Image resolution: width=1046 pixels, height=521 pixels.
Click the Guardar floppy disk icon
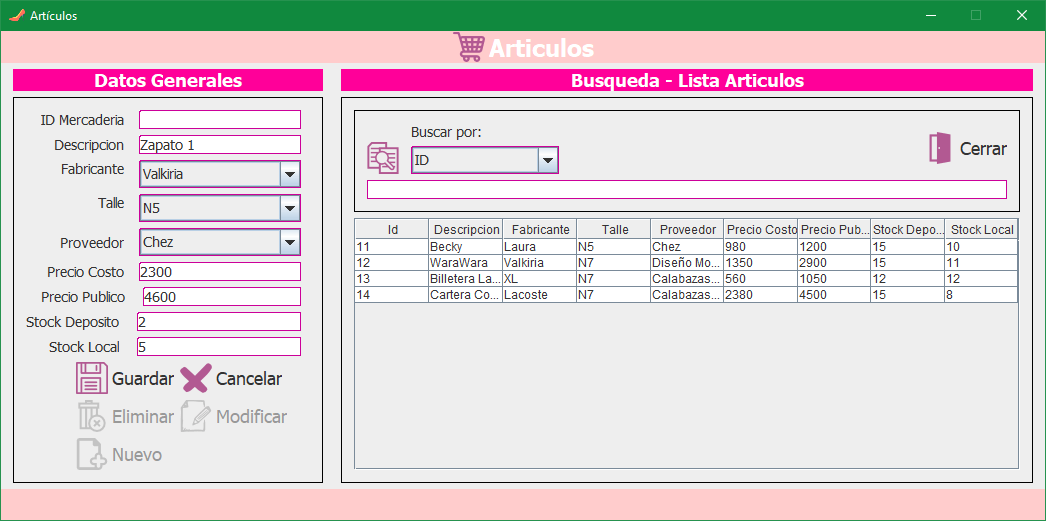click(x=92, y=379)
